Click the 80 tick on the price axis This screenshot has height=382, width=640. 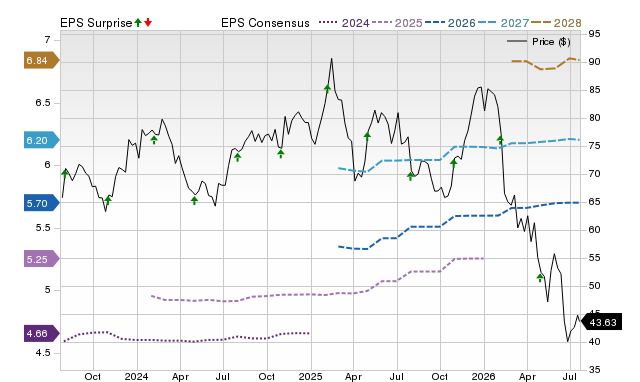point(594,118)
